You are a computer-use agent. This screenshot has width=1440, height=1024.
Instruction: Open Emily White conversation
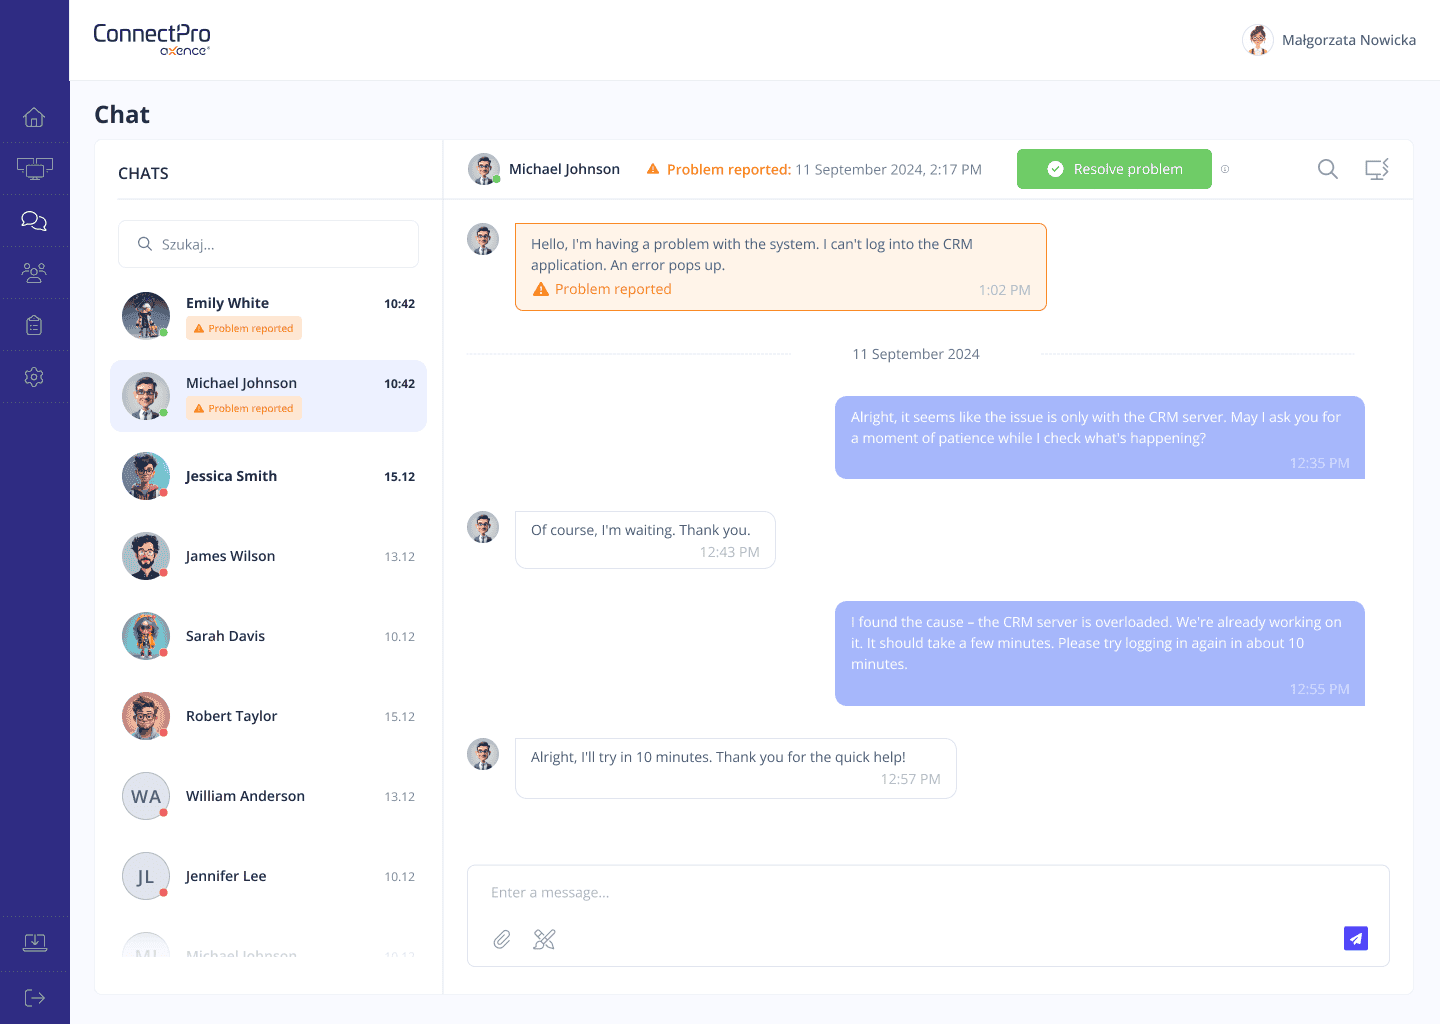pyautogui.click(x=268, y=316)
